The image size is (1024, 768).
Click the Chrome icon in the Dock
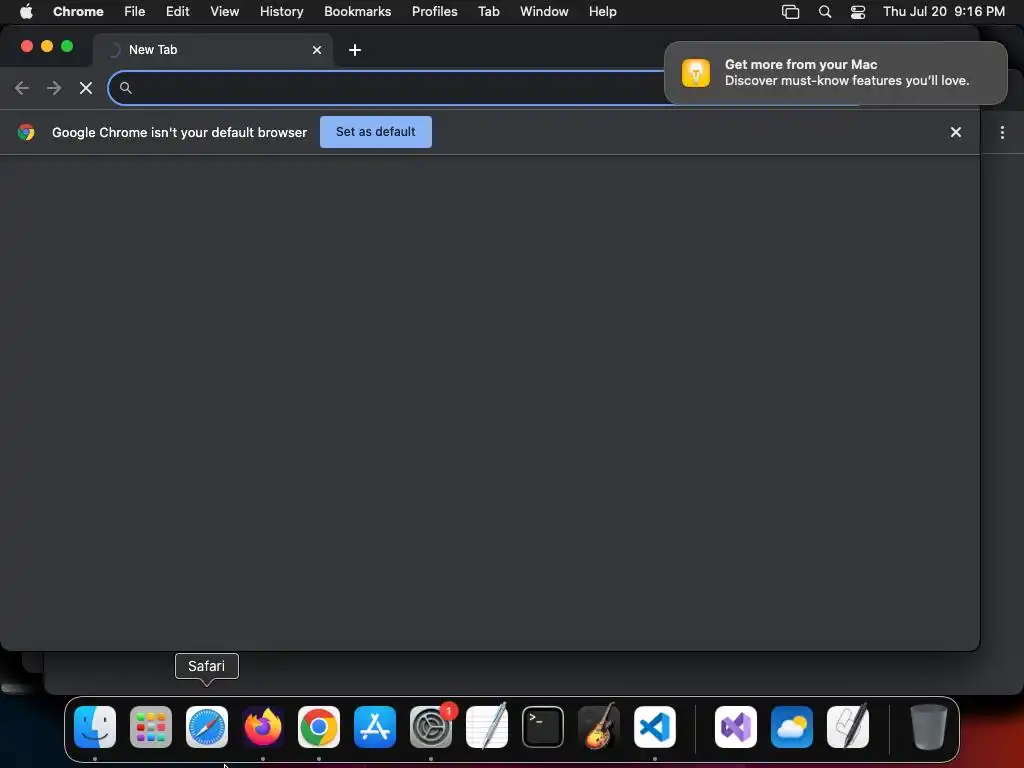319,727
